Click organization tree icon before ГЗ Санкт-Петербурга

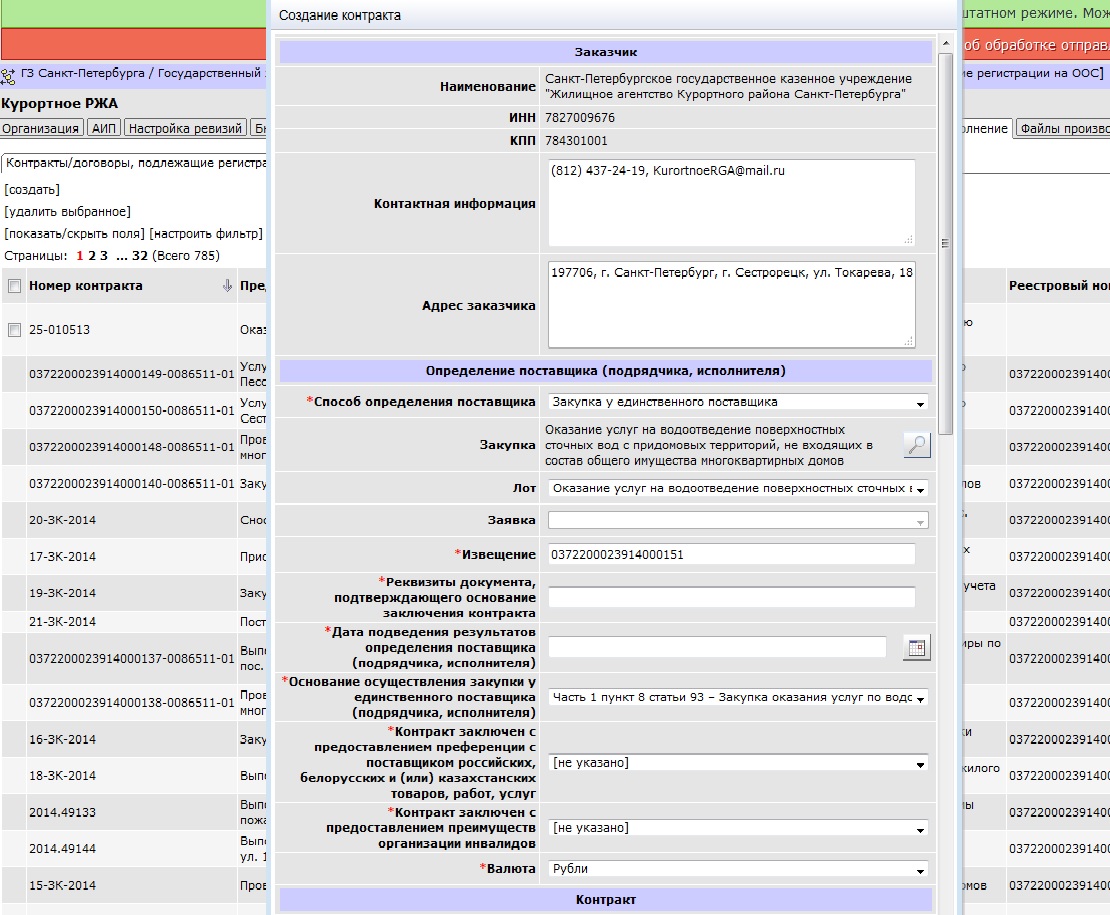(8, 75)
